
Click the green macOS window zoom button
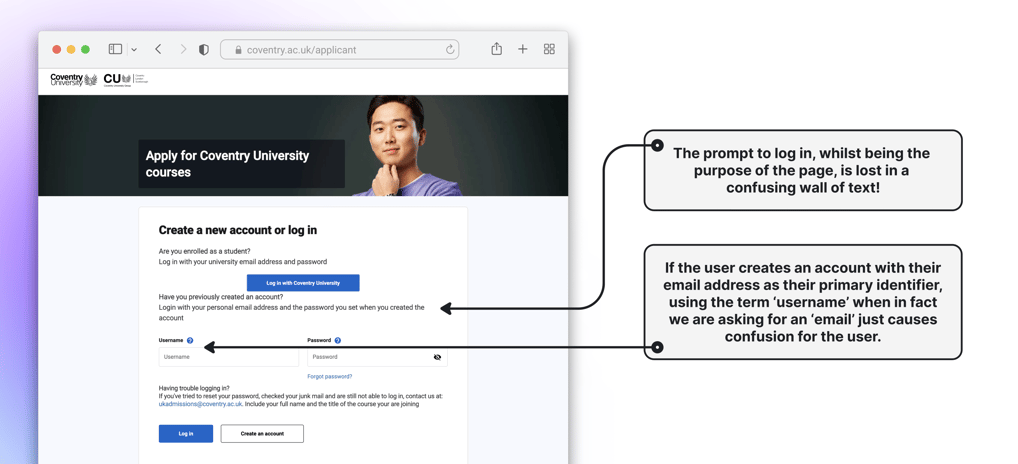pos(85,49)
